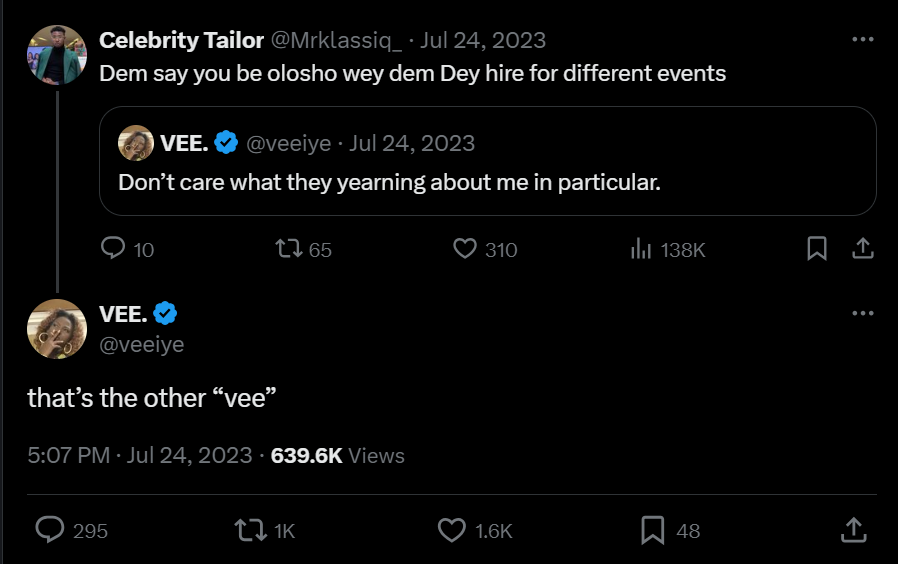
Task: View analytics showing 138K views
Action: (641, 249)
